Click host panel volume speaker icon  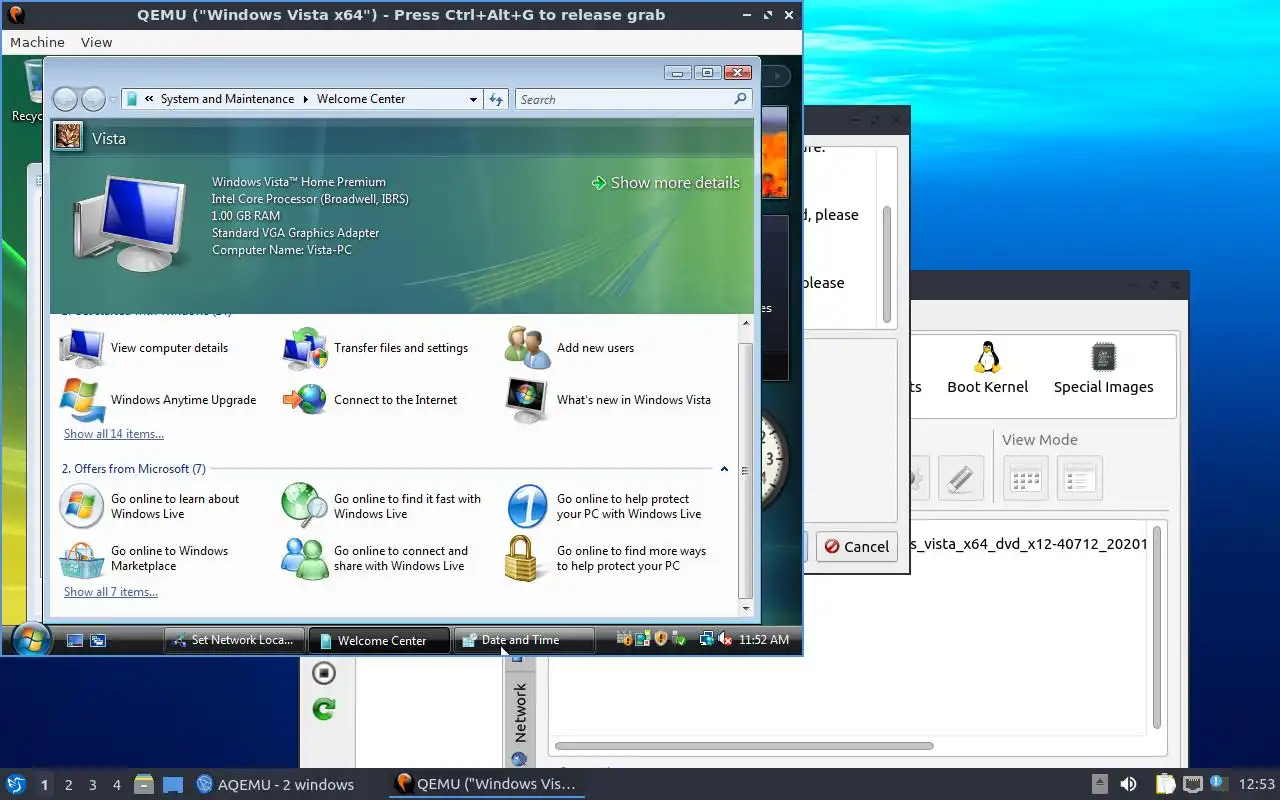pos(1128,784)
